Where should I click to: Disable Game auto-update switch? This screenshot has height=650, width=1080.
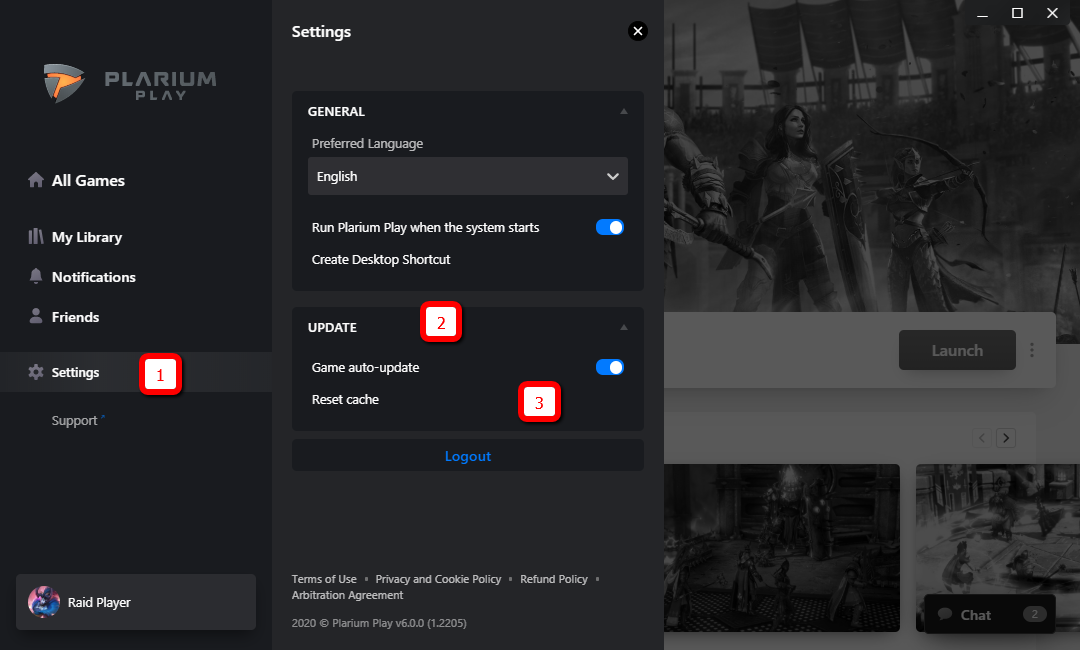coord(609,367)
